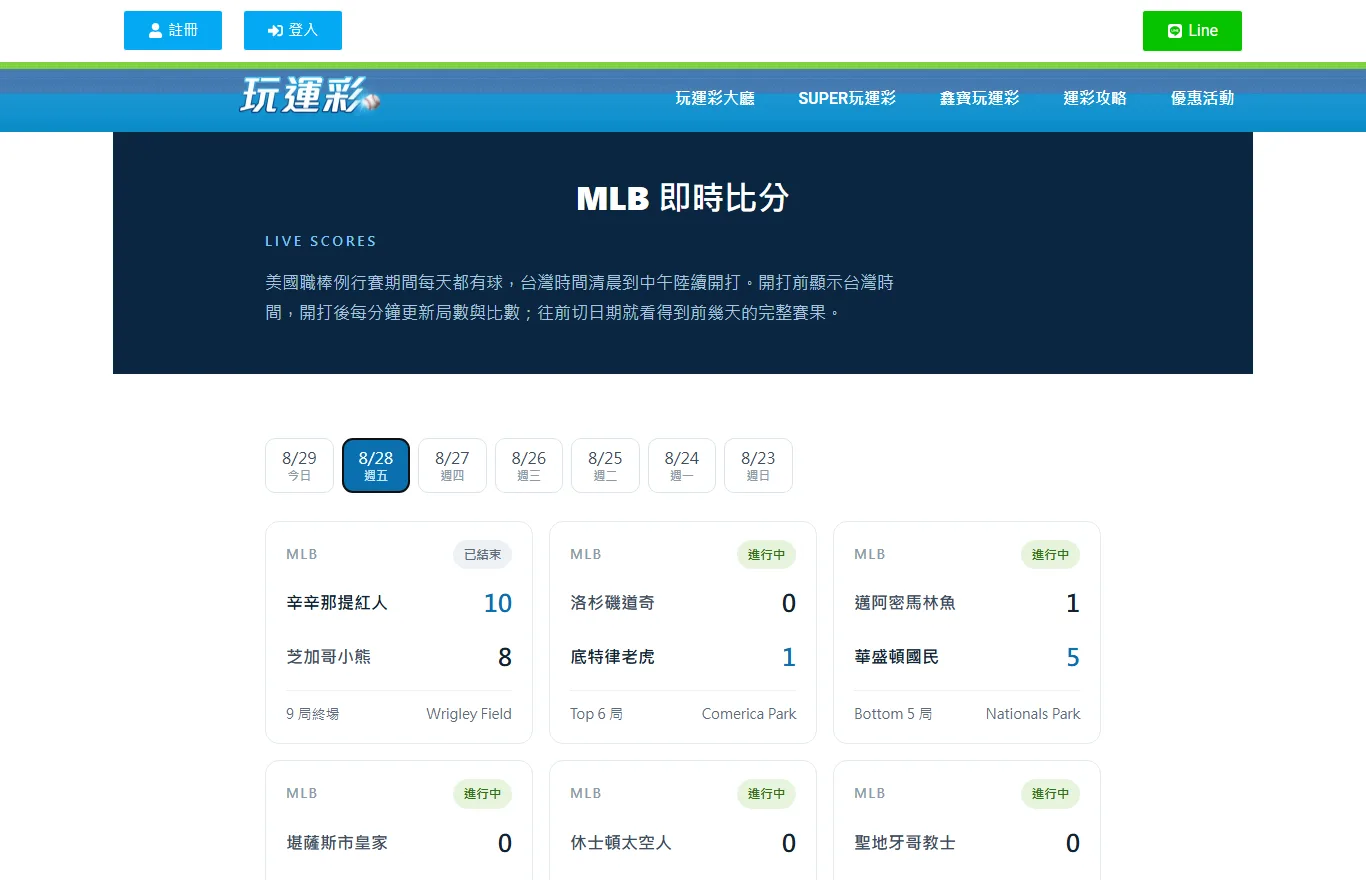The image size is (1366, 880).
Task: Select the 8/26 週三 date tab
Action: (x=529, y=466)
